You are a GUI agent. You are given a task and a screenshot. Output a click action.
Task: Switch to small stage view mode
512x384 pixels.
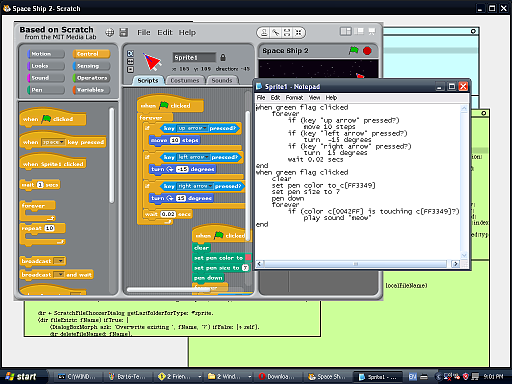[x=346, y=32]
